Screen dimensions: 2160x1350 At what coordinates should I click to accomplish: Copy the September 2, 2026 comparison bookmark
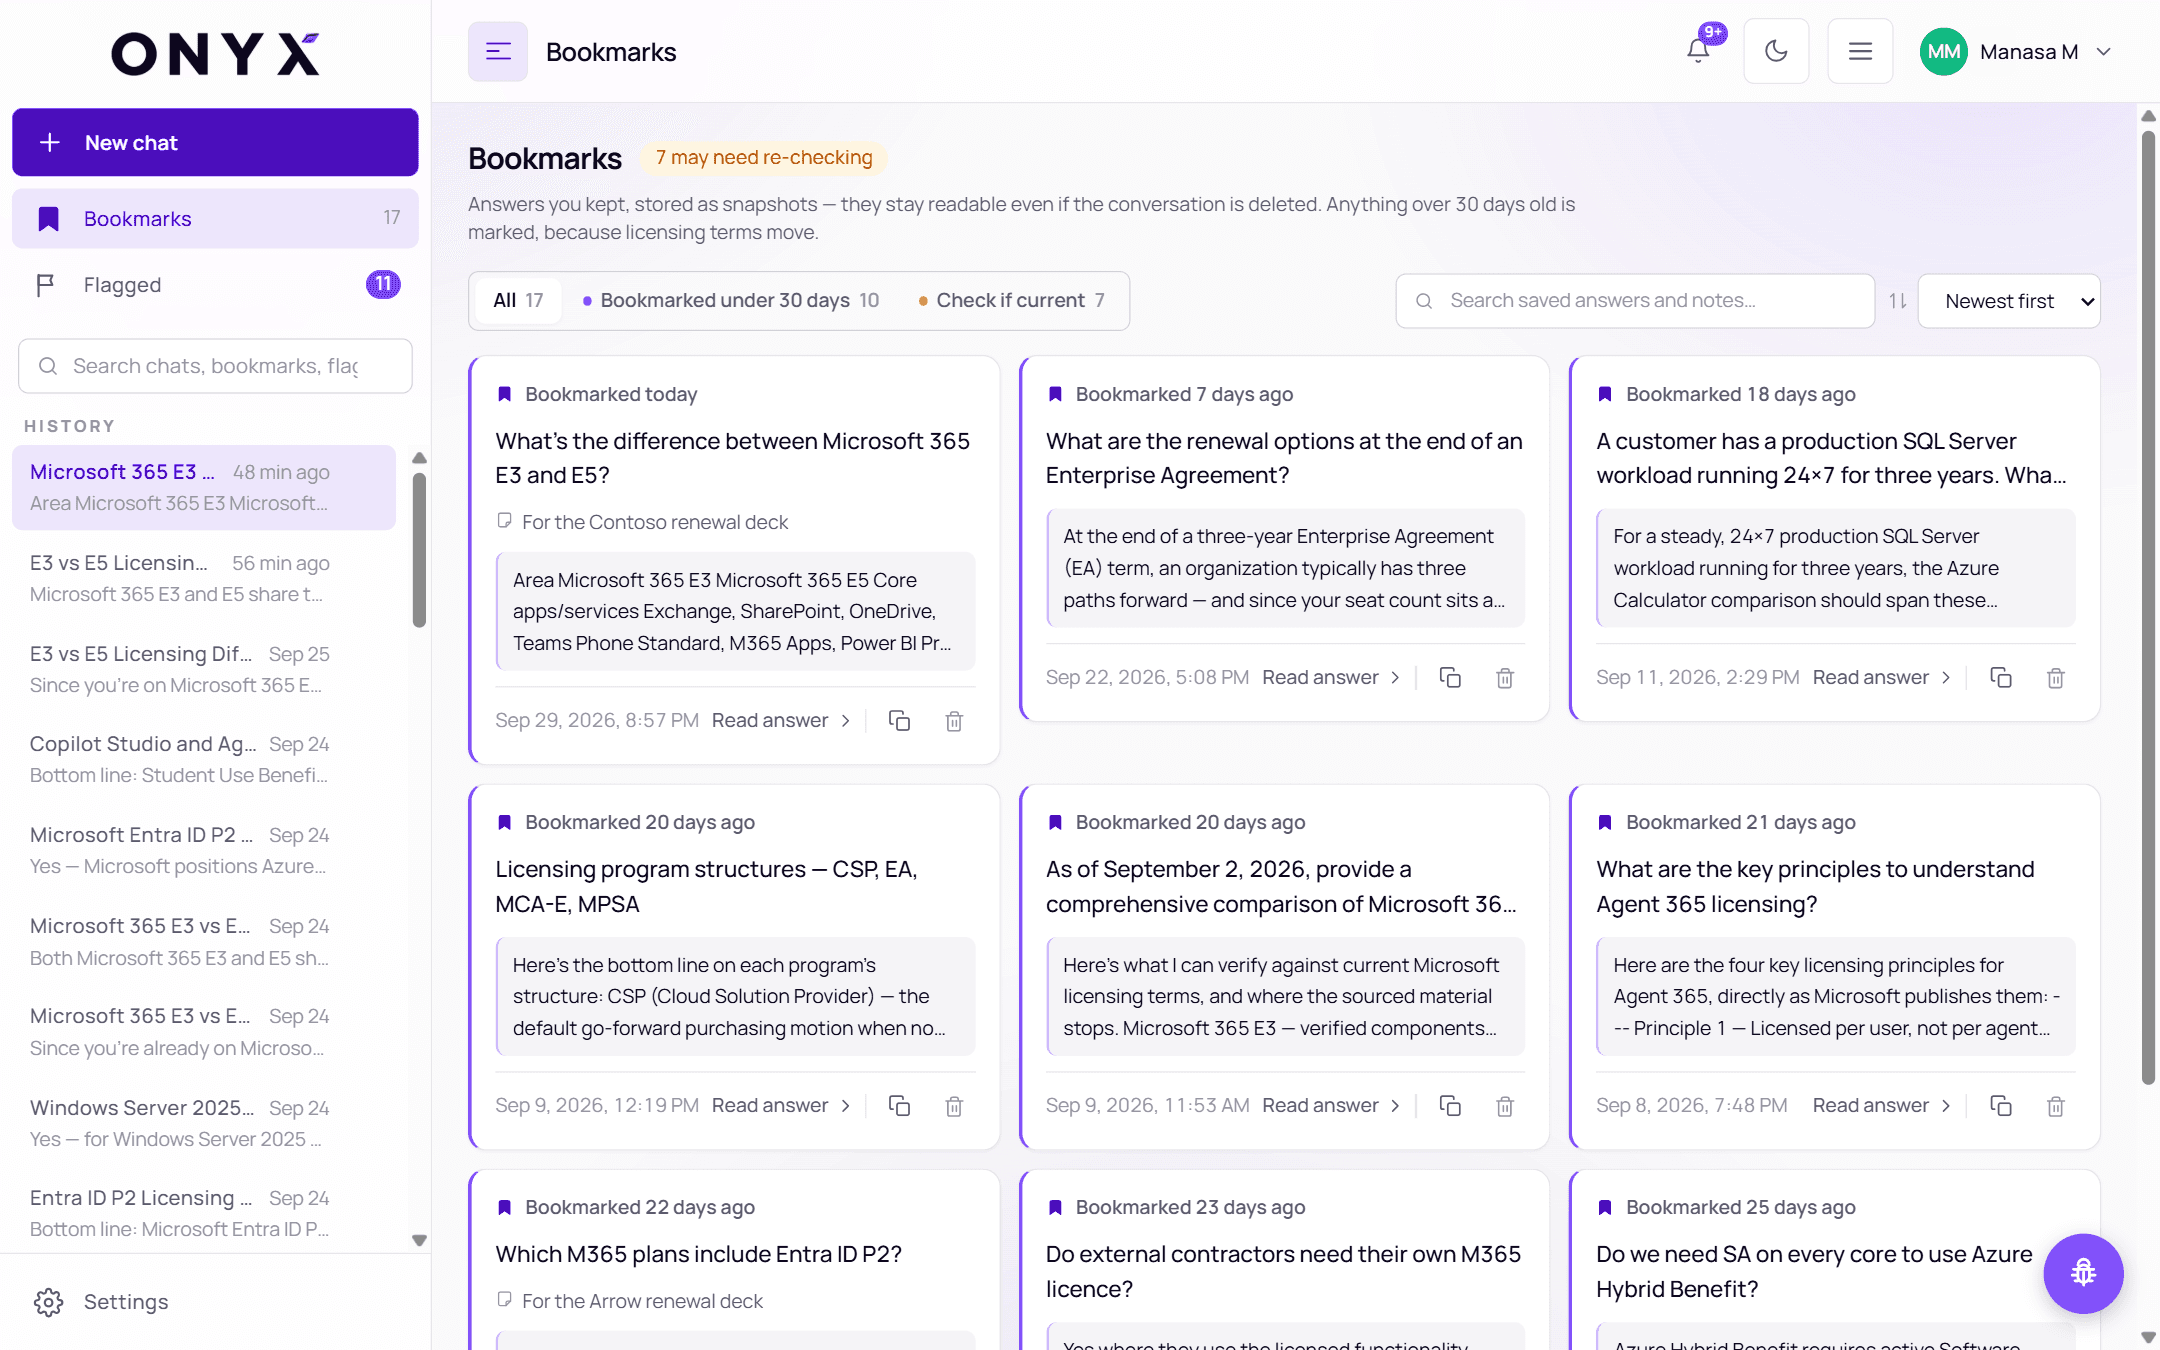point(1450,1106)
